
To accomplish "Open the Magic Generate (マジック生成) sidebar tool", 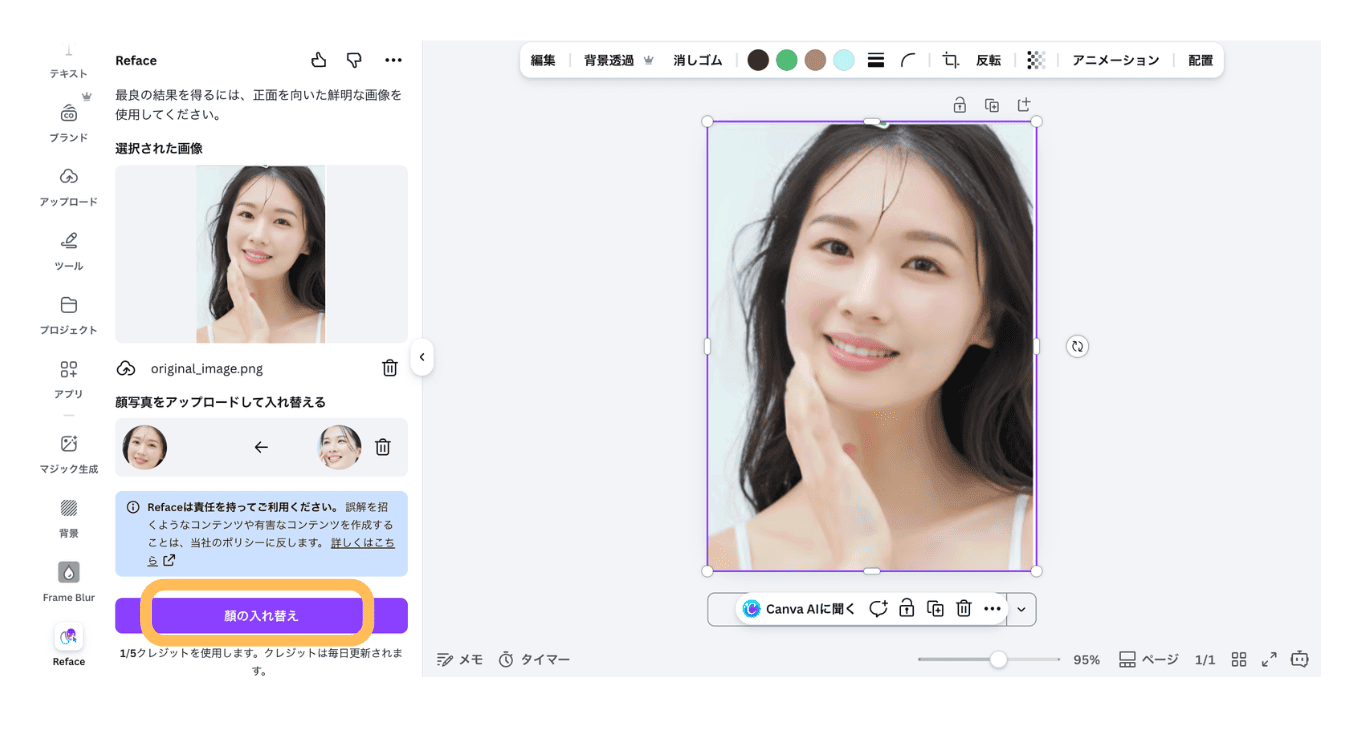I will (x=69, y=452).
